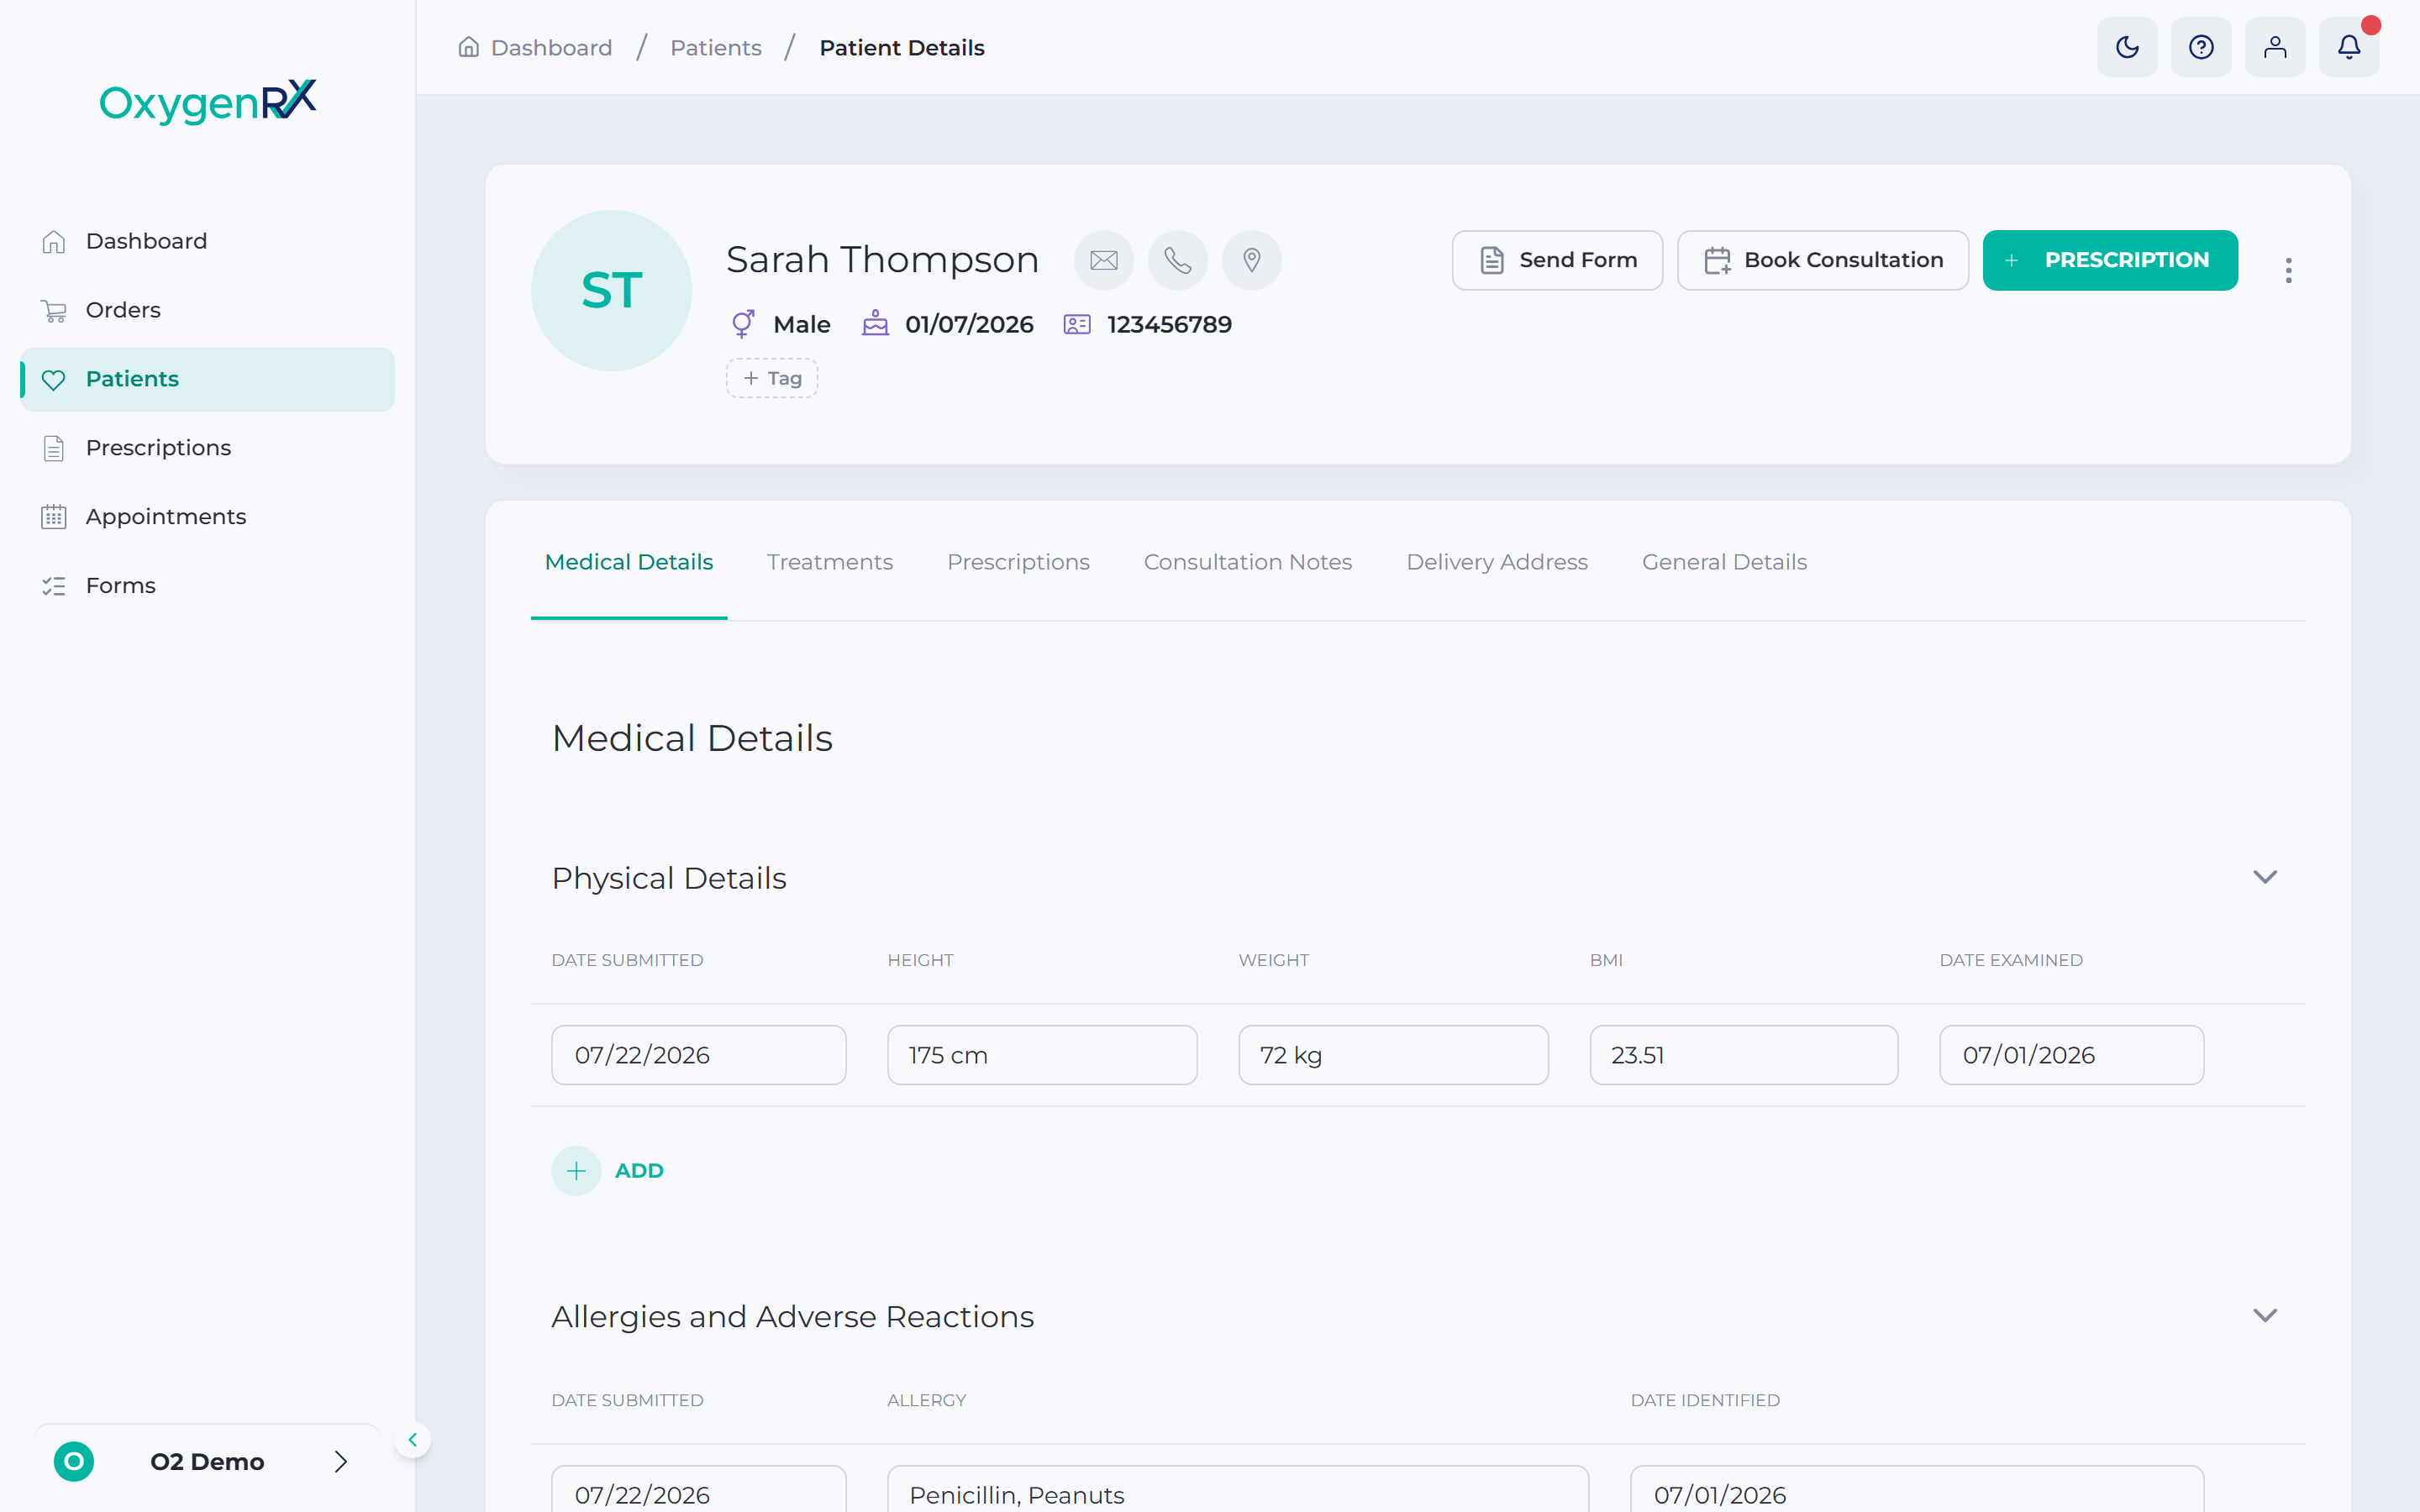Screen dimensions: 2420x1512
Task: Click the weight field 72 kg
Action: click(x=1393, y=1055)
